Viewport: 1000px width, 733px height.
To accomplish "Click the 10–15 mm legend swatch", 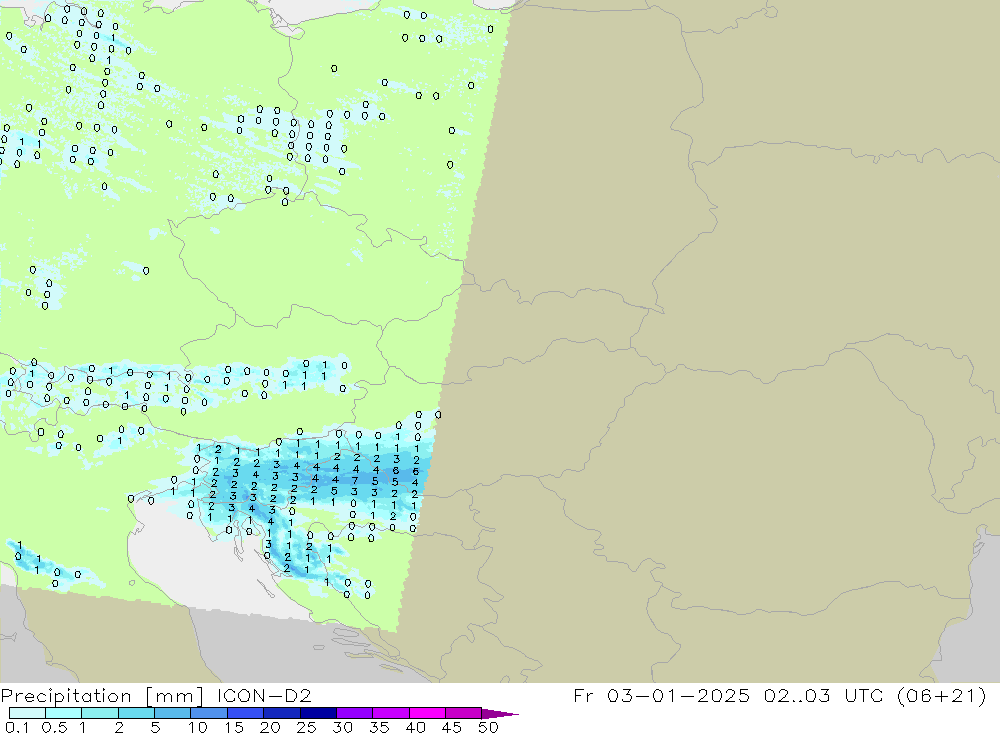I will [x=209, y=713].
